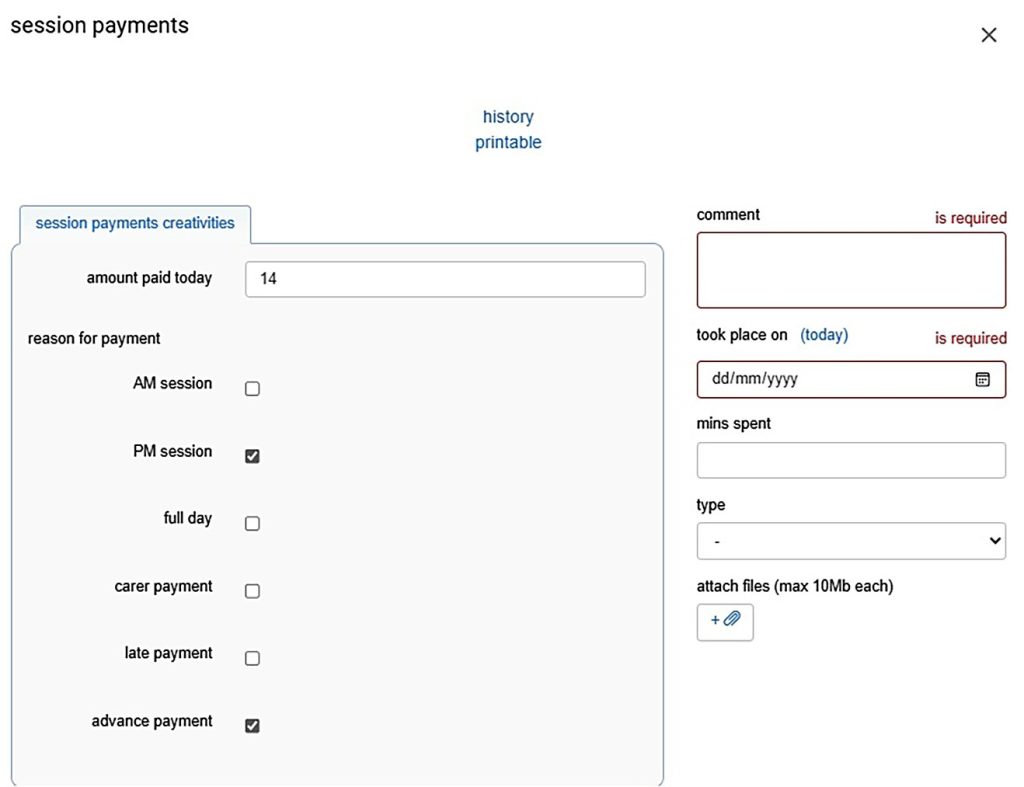Screen dimensions: 1024x787
Task: Focus the amount paid today field
Action: 445,279
